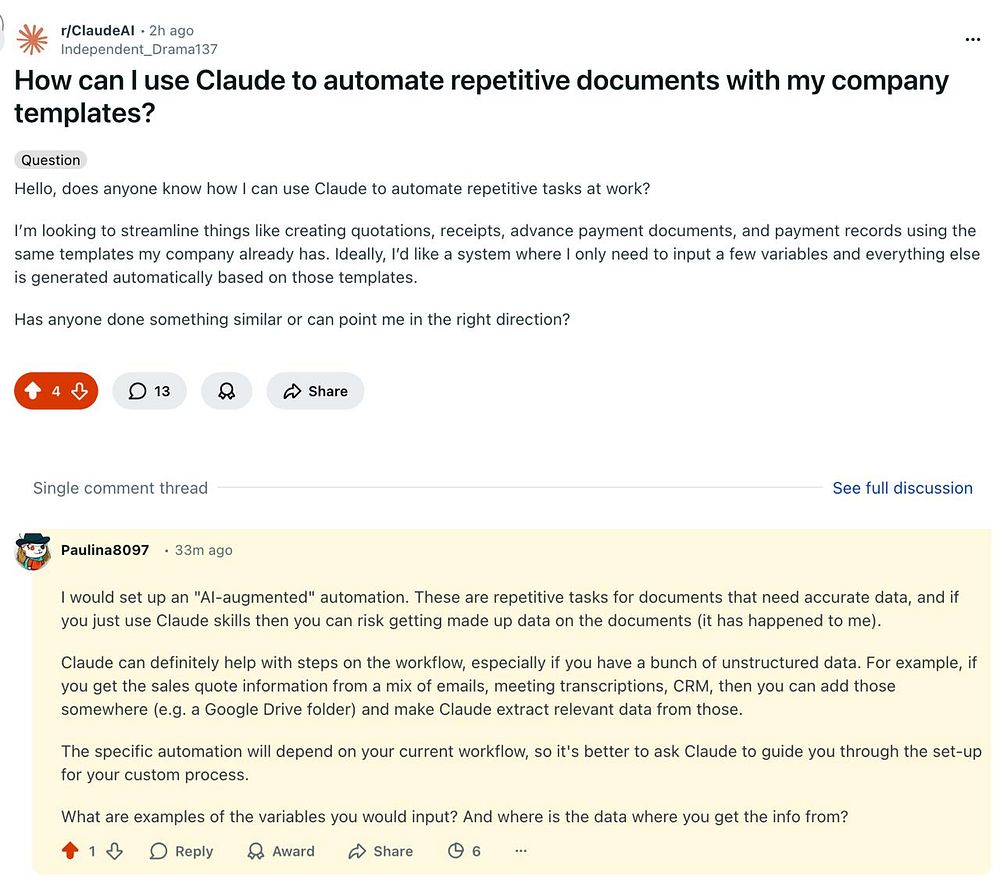This screenshot has height=888, width=1000.
Task: Downvote the main post
Action: point(80,391)
